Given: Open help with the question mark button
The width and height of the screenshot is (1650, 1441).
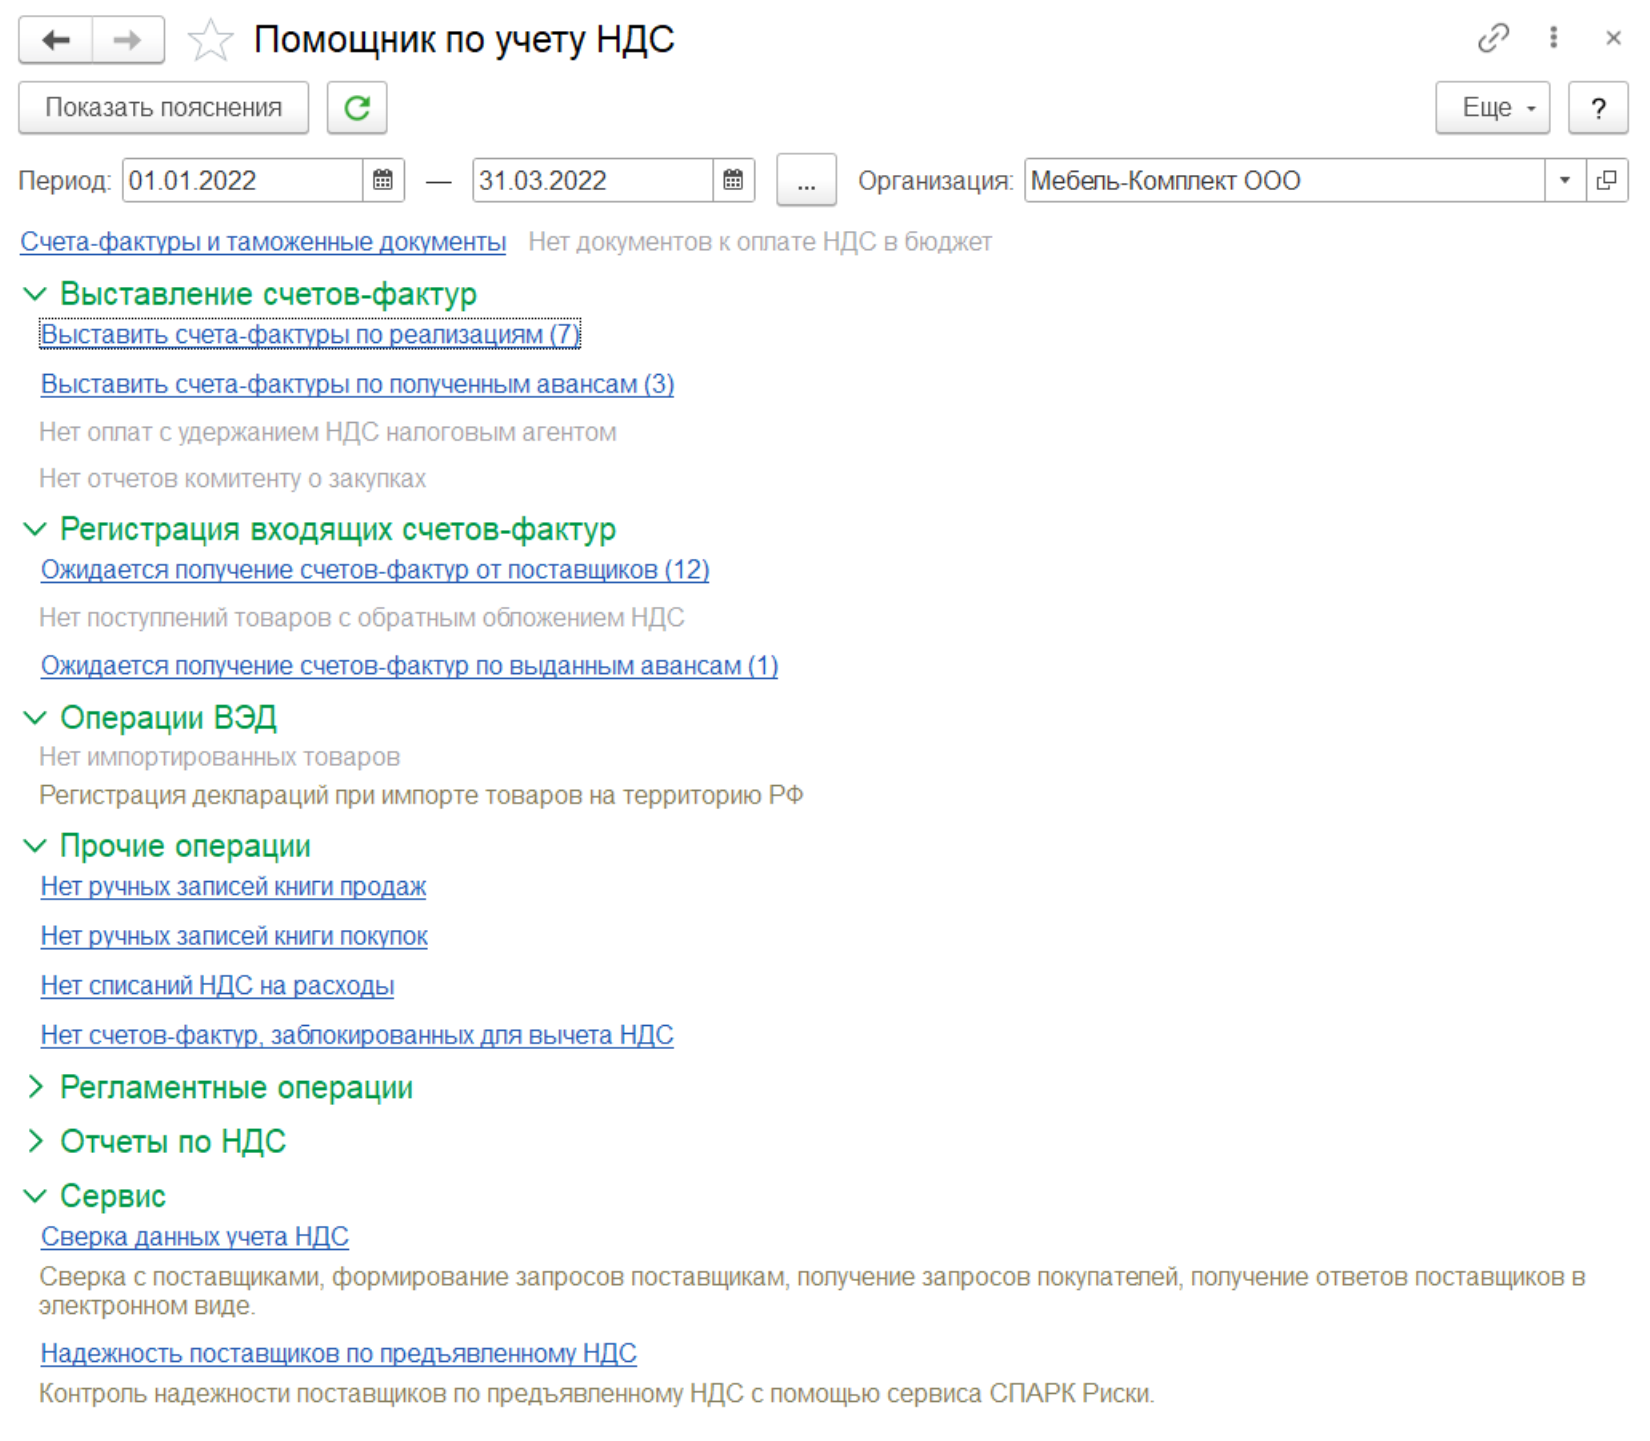Looking at the screenshot, I should point(1598,108).
